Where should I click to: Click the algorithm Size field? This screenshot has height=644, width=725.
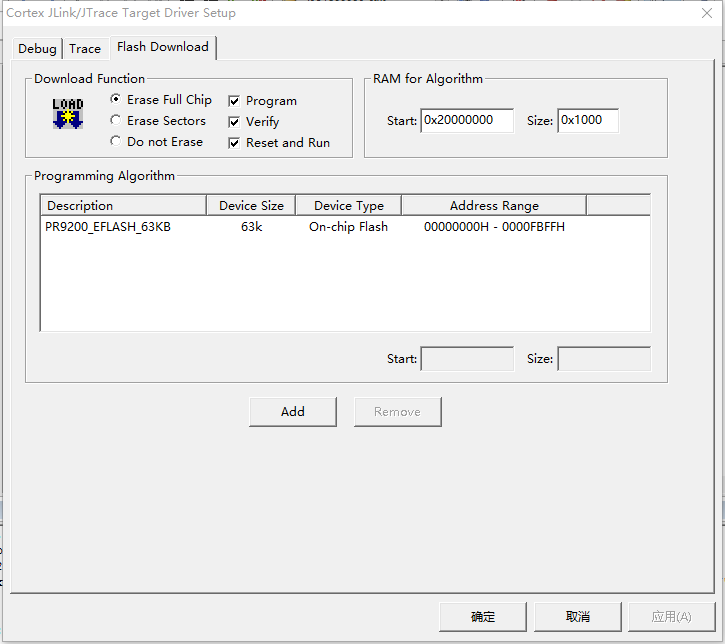[x=604, y=359]
